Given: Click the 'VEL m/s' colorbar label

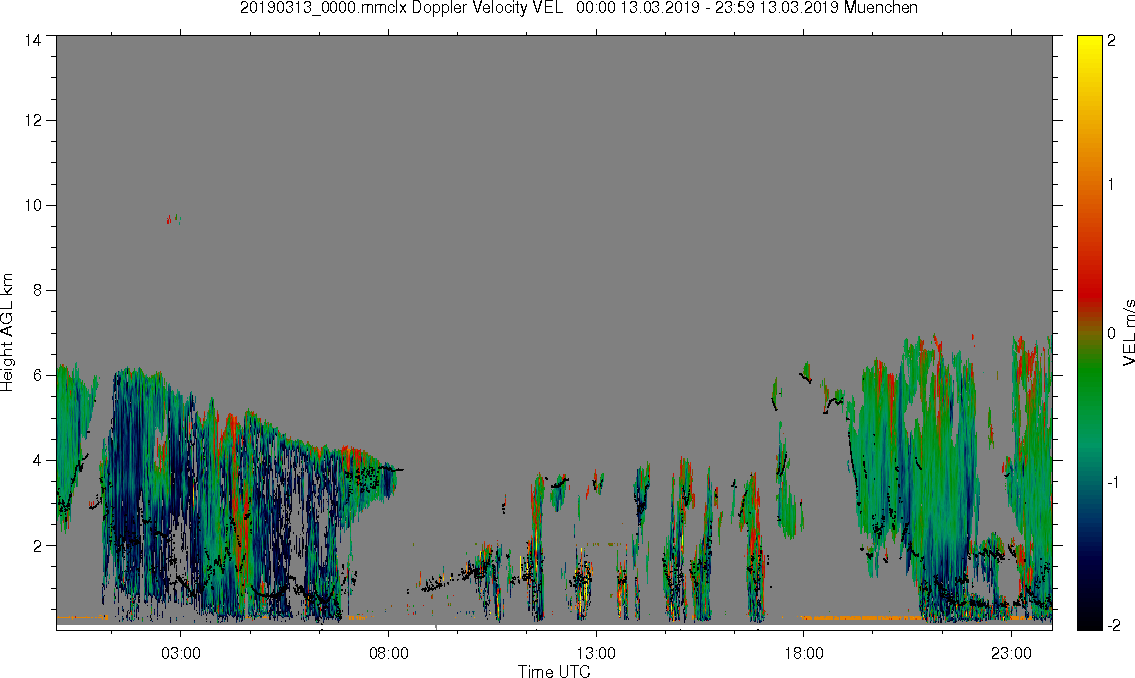Looking at the screenshot, I should [1128, 332].
